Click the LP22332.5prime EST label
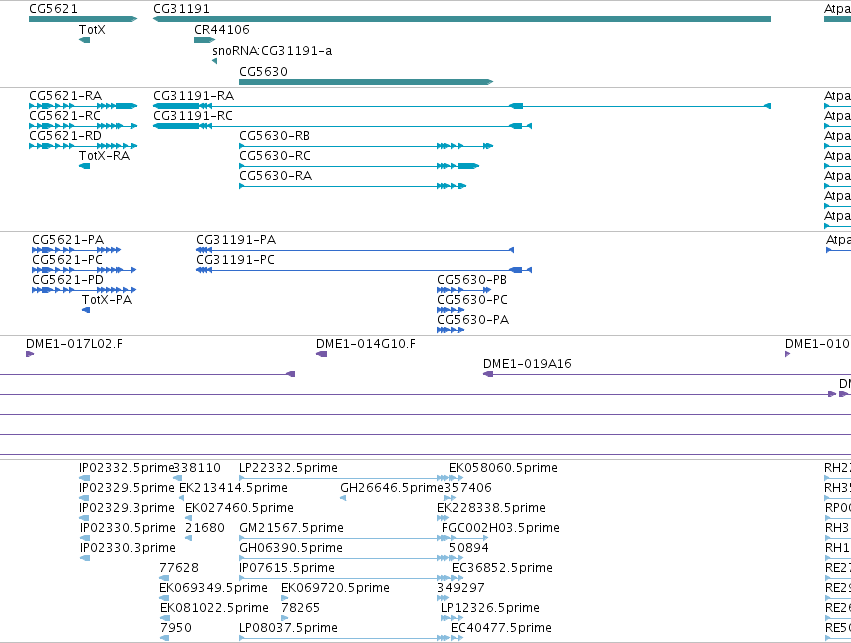Image resolution: width=851 pixels, height=643 pixels. point(288,468)
